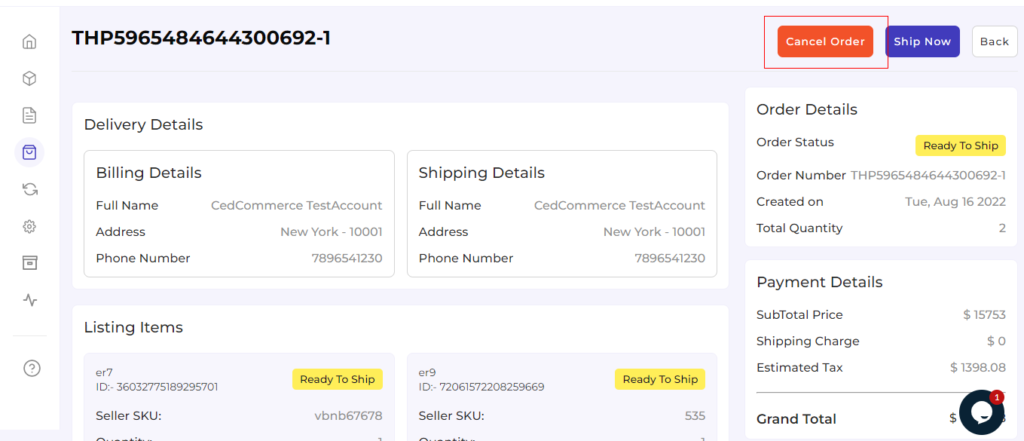This screenshot has width=1024, height=441.
Task: Open the chat support bubble
Action: tap(980, 411)
